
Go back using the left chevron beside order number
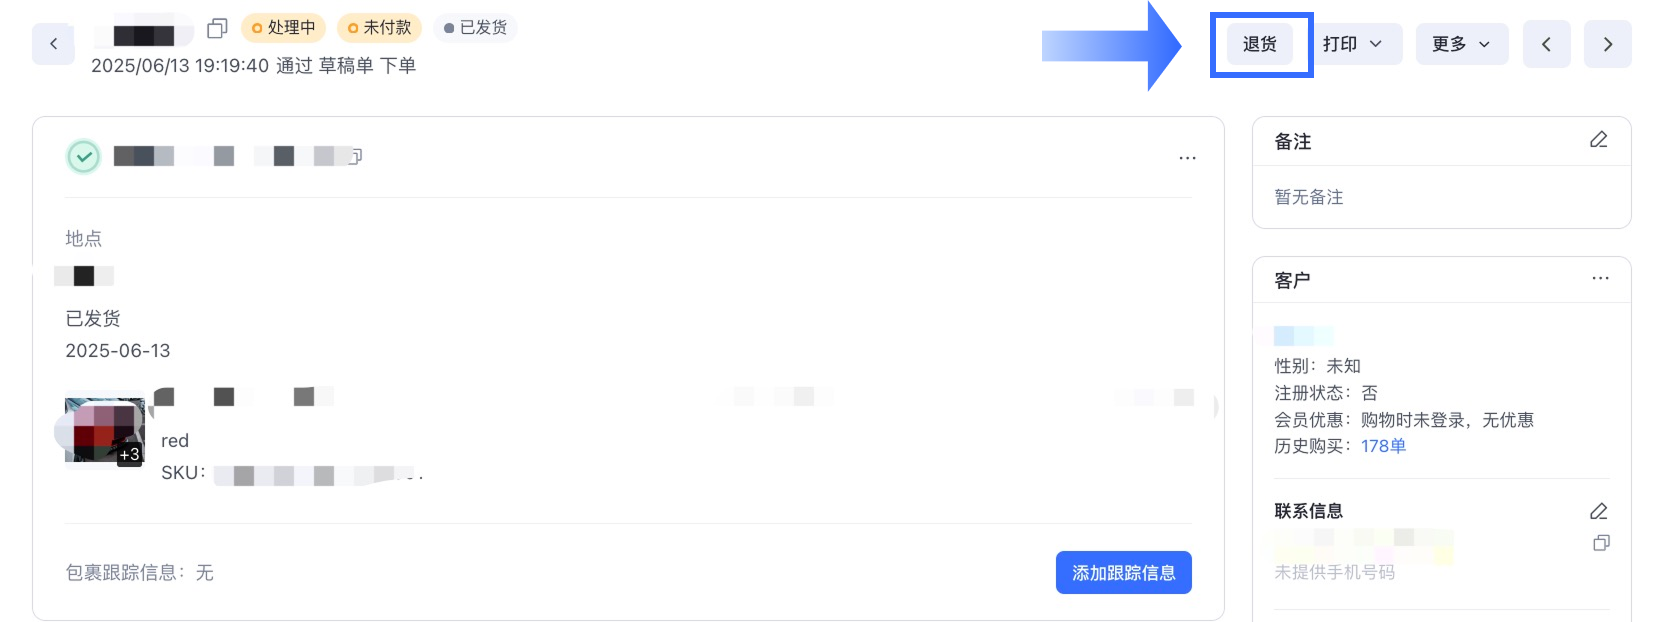tap(53, 44)
